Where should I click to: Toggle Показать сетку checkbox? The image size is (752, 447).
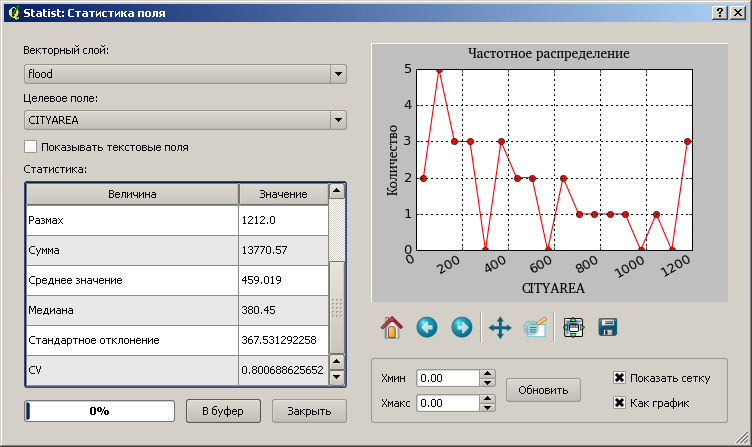pyautogui.click(x=619, y=378)
